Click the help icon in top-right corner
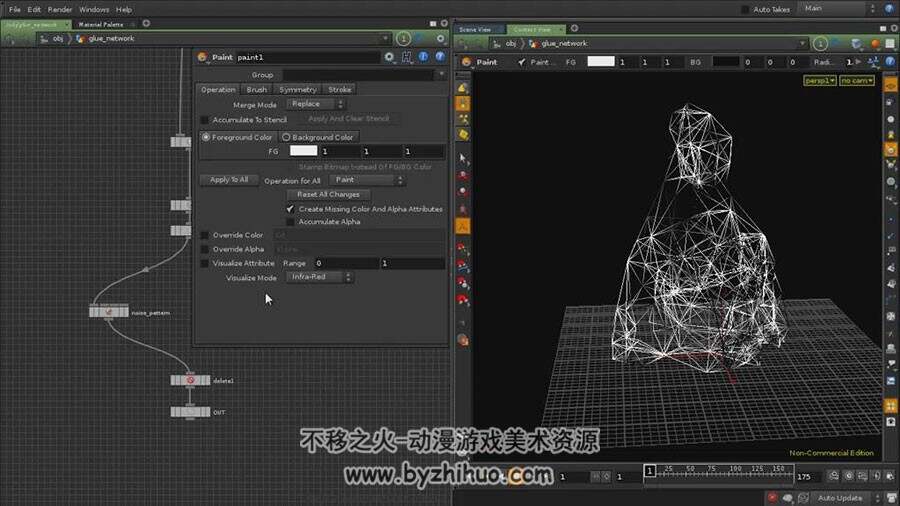Screen dimensions: 900x506 (x=890, y=9)
